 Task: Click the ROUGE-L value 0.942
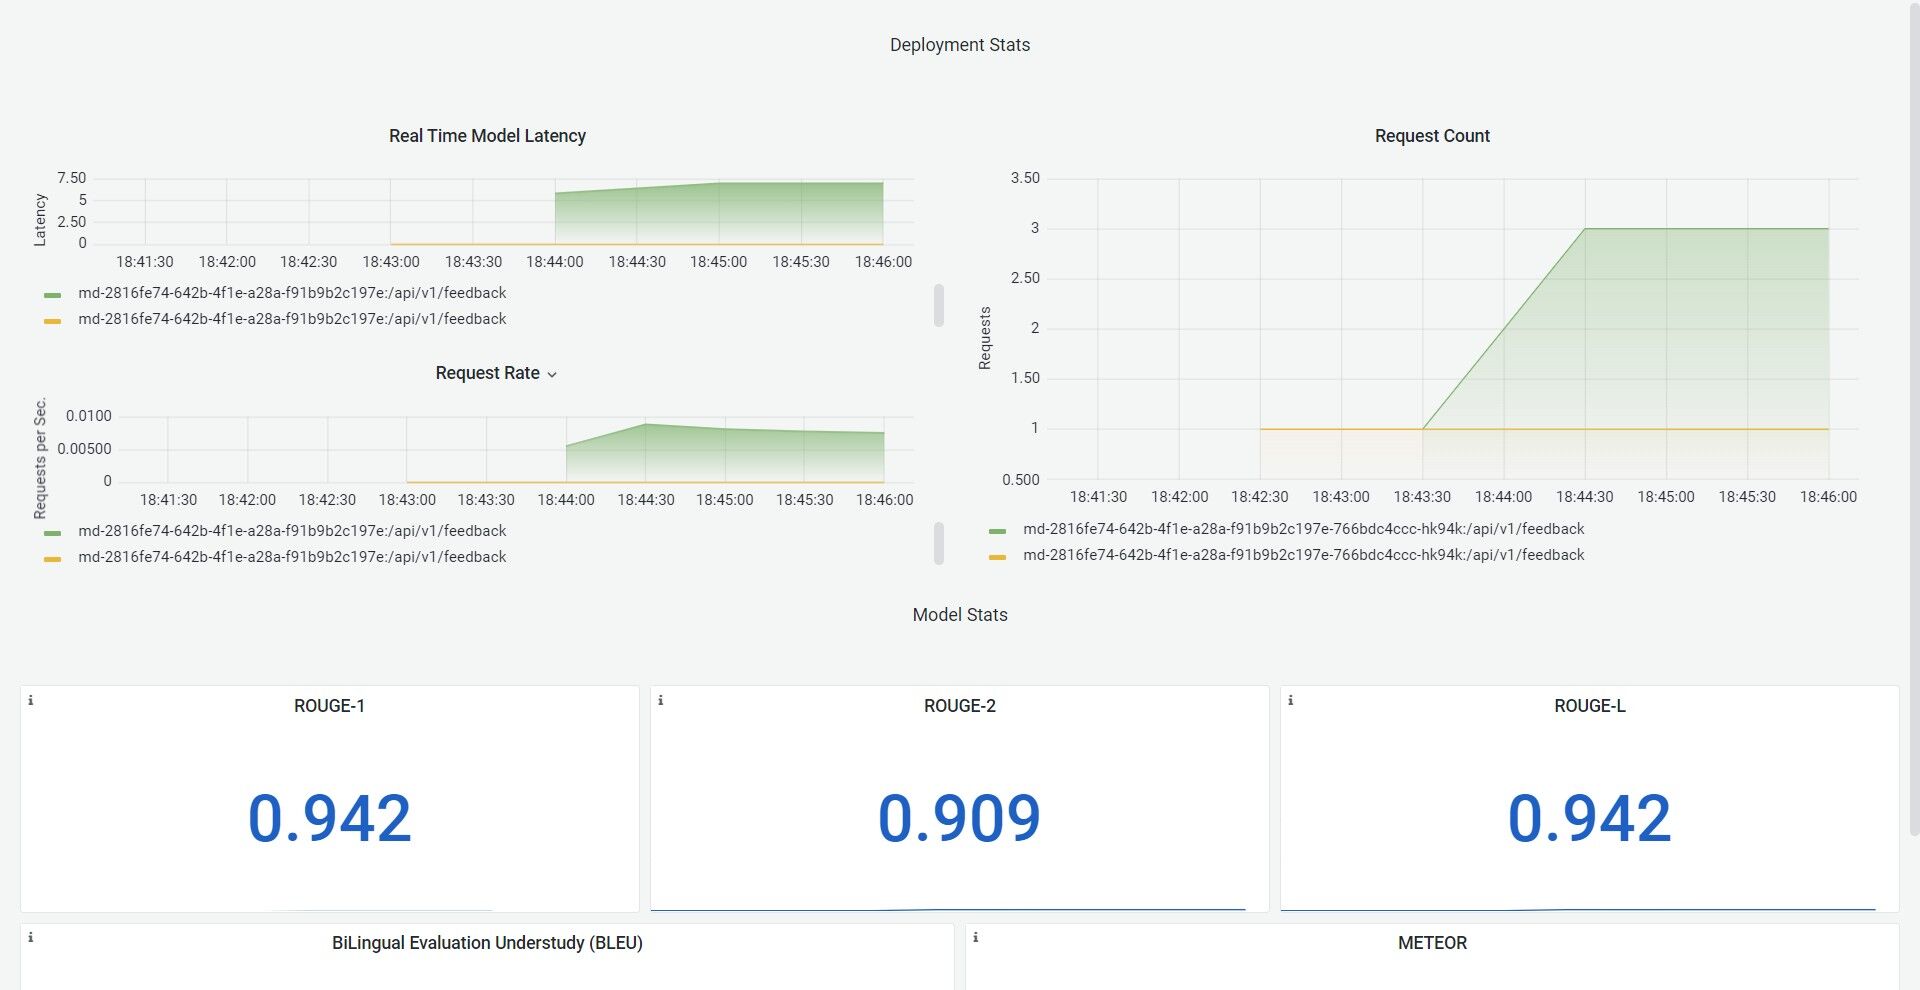click(x=1589, y=818)
